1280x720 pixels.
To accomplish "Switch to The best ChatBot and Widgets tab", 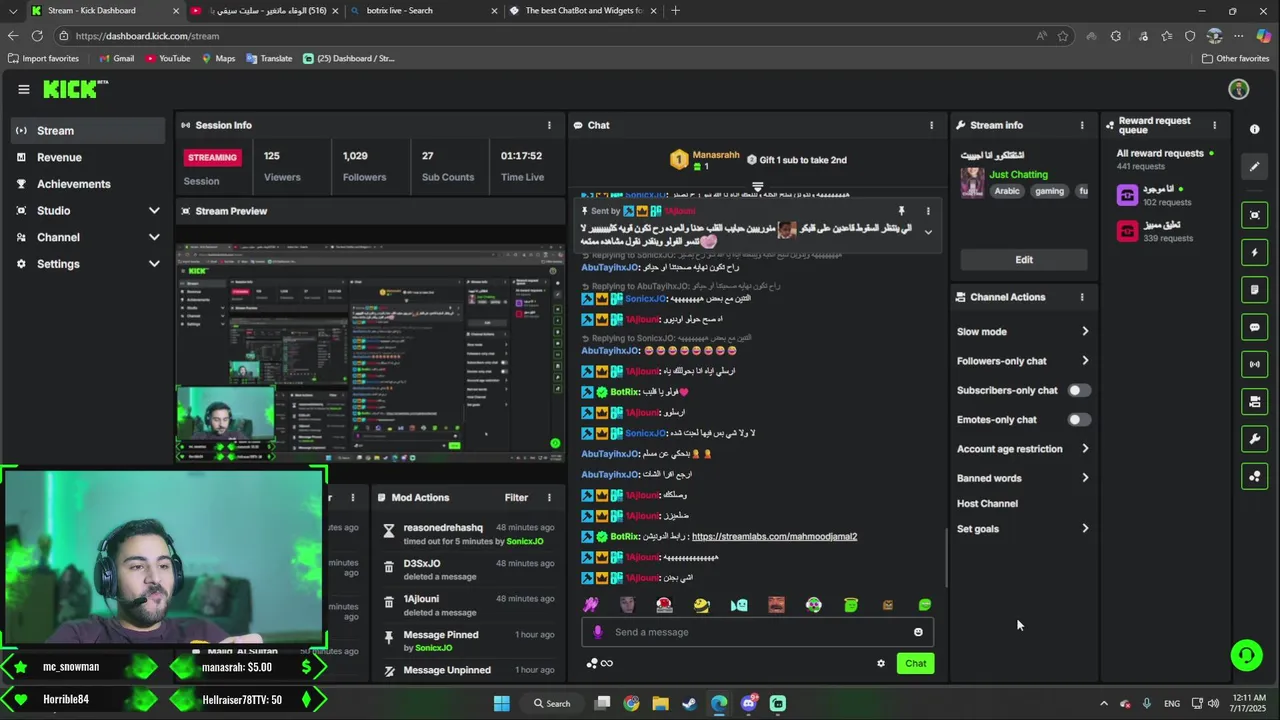I will tap(583, 11).
